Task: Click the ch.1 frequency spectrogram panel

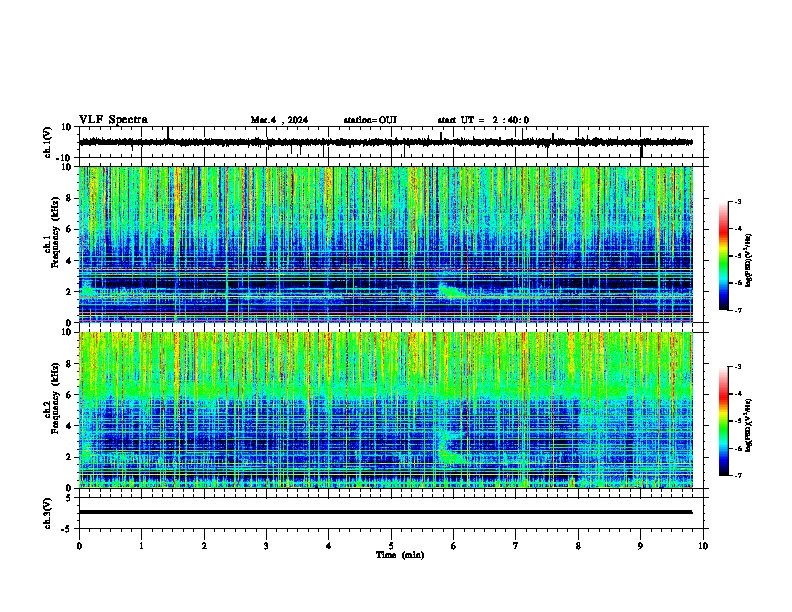Action: pyautogui.click(x=386, y=244)
